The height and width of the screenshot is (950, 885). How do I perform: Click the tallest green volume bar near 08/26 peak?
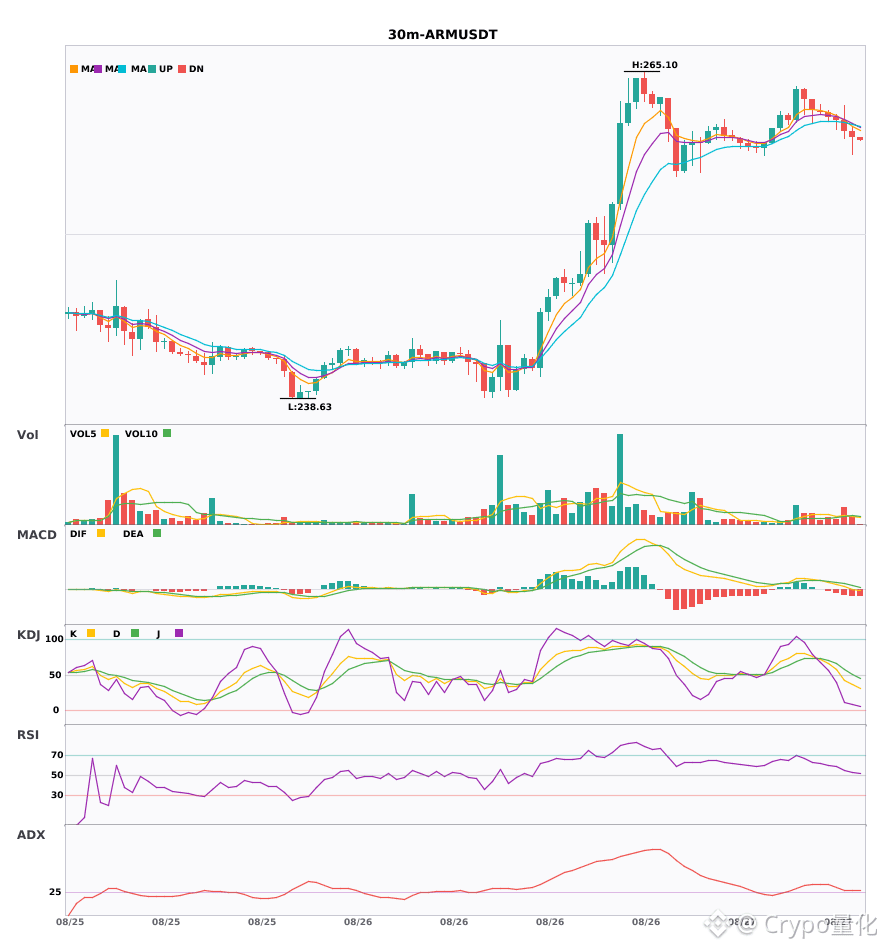pos(620,479)
